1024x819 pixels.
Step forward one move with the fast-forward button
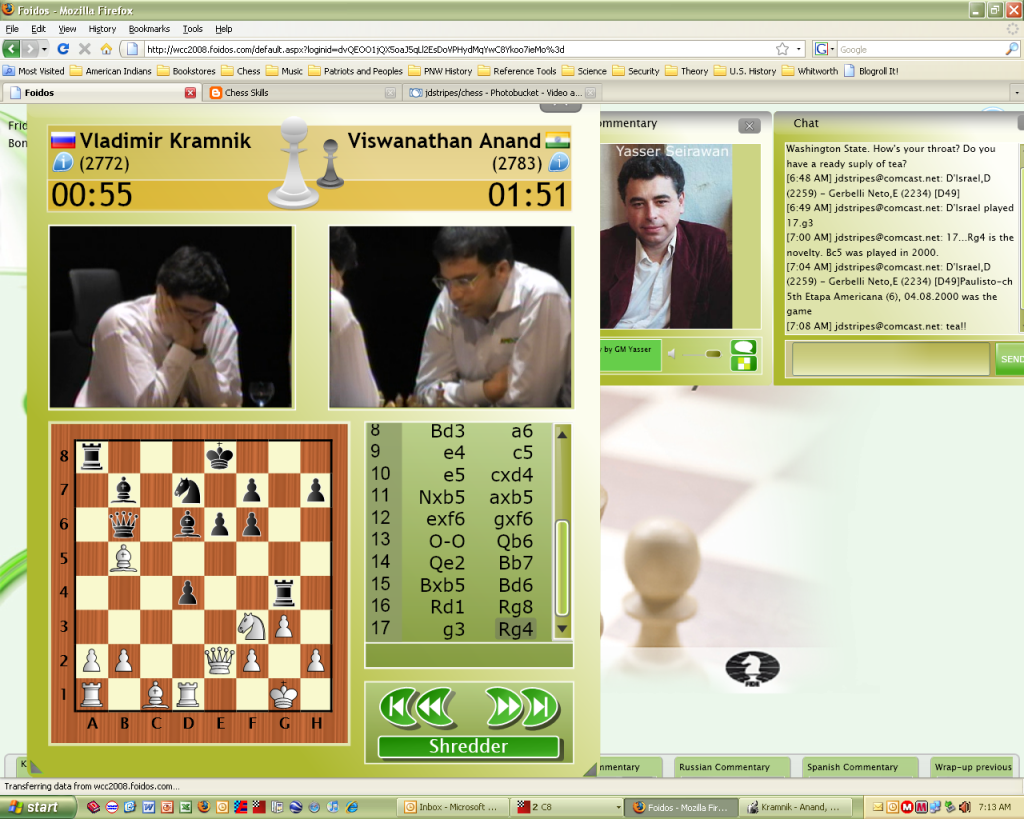pos(504,707)
